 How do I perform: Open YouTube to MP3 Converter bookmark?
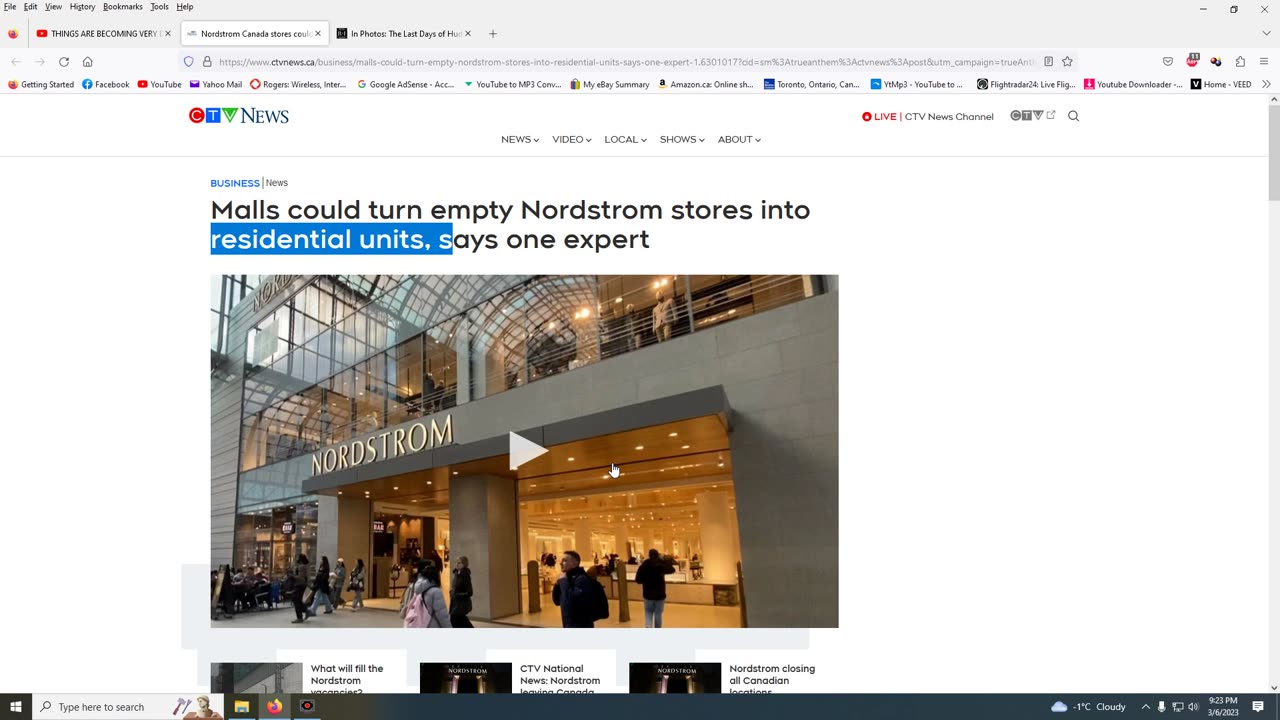[x=512, y=84]
